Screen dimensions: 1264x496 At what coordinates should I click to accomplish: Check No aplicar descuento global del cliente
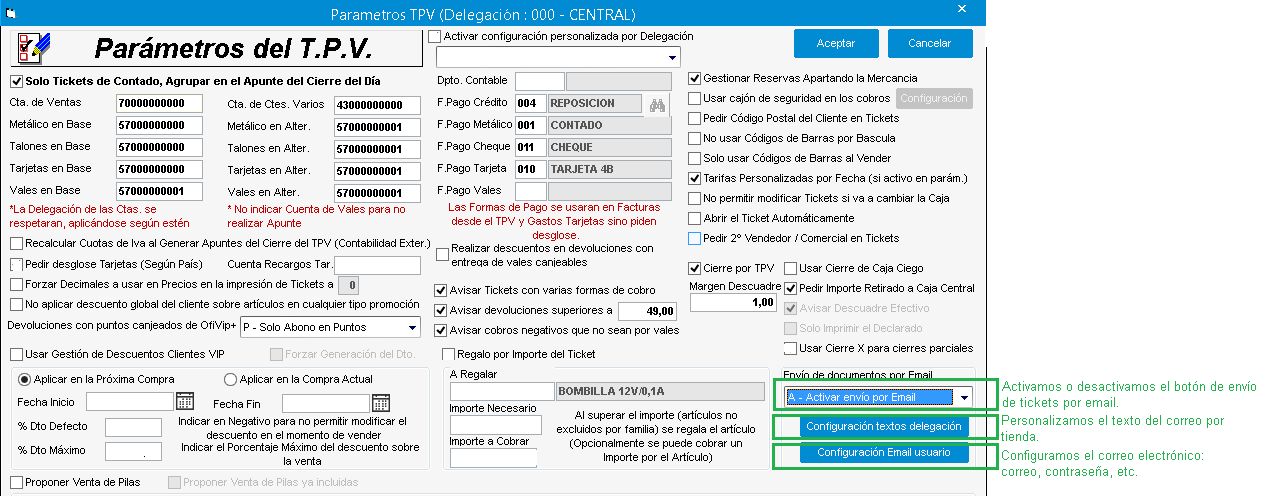pyautogui.click(x=16, y=304)
